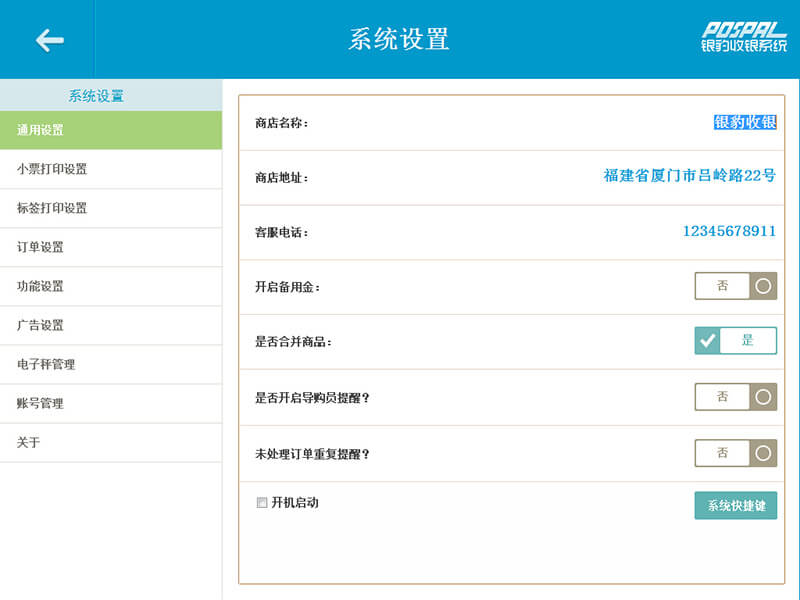Open 广告设置 from the sidebar

click(110, 325)
